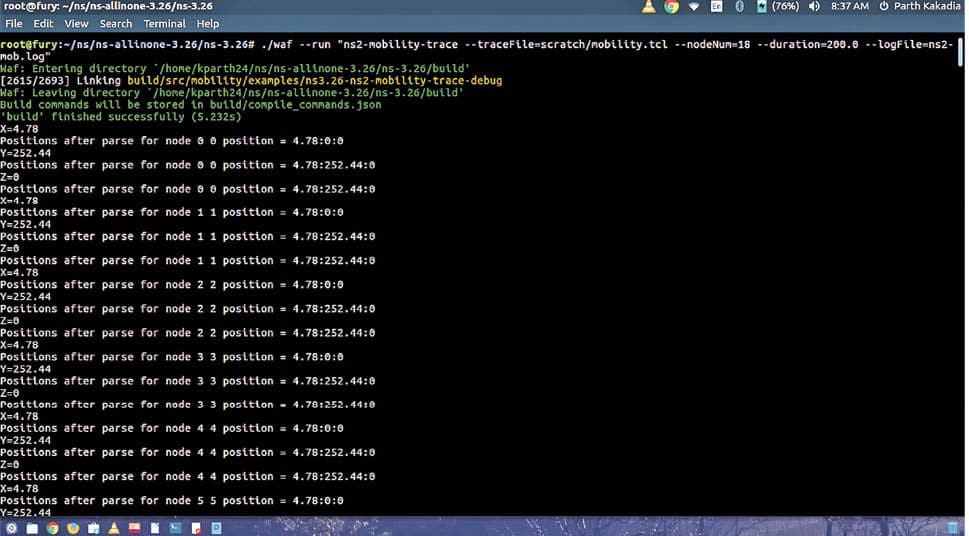Open the Help menu
The width and height of the screenshot is (969, 536).
208,23
